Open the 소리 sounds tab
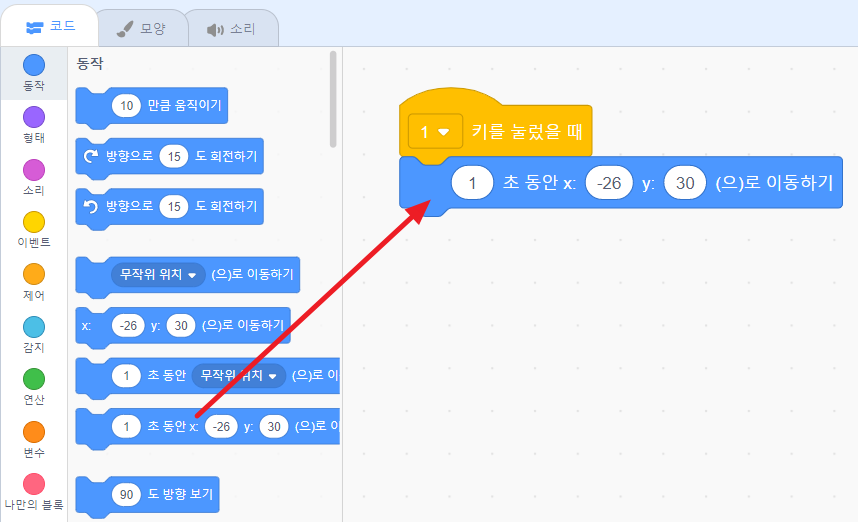 pos(233,29)
